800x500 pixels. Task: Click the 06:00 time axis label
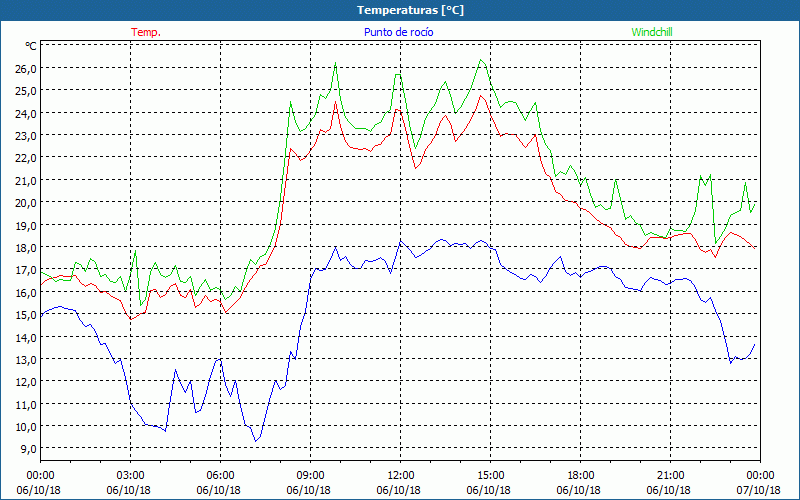[220, 476]
